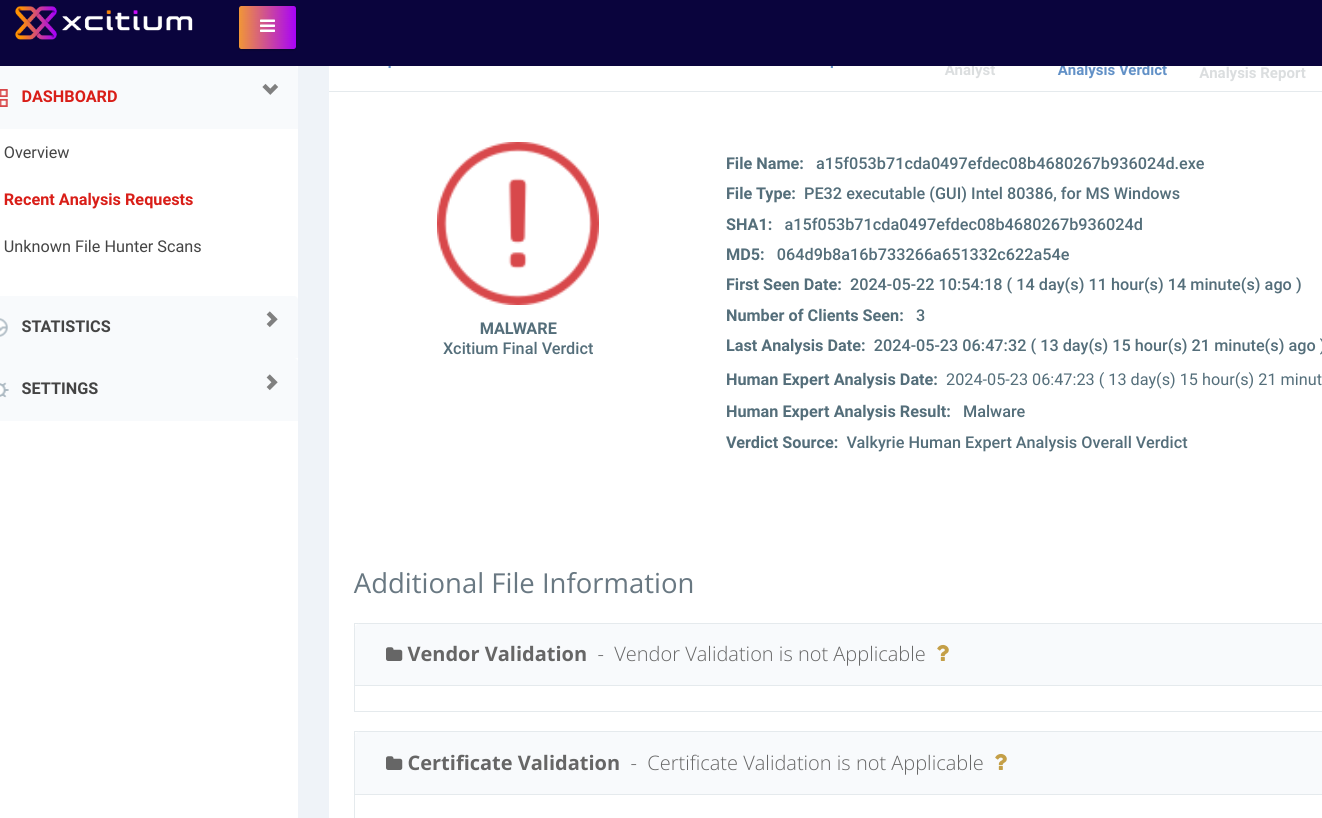This screenshot has height=818, width=1322.
Task: Click the Number of Clients Seen value
Action: pyautogui.click(x=920, y=316)
